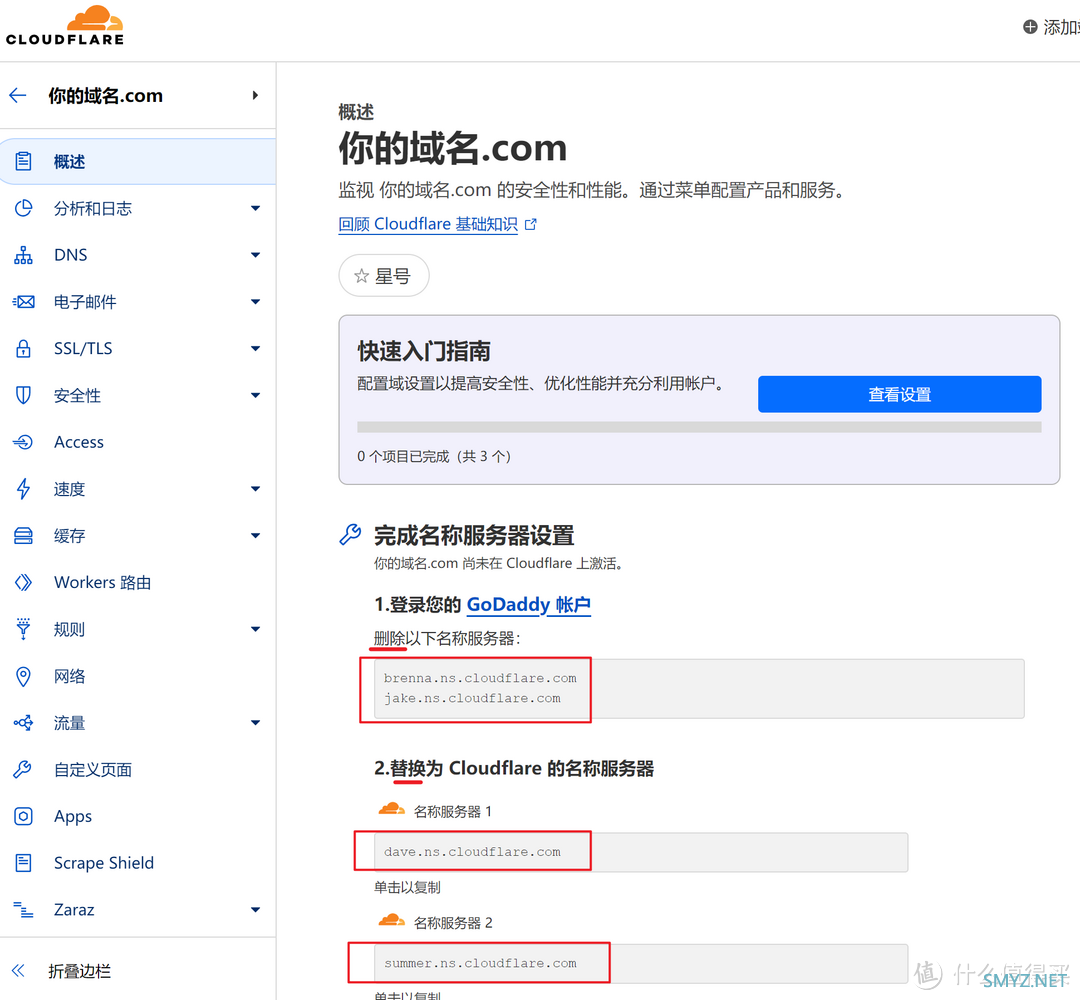Click the 分析和日志 pie chart icon
Screen dimensions: 1080x1000
click(x=23, y=208)
